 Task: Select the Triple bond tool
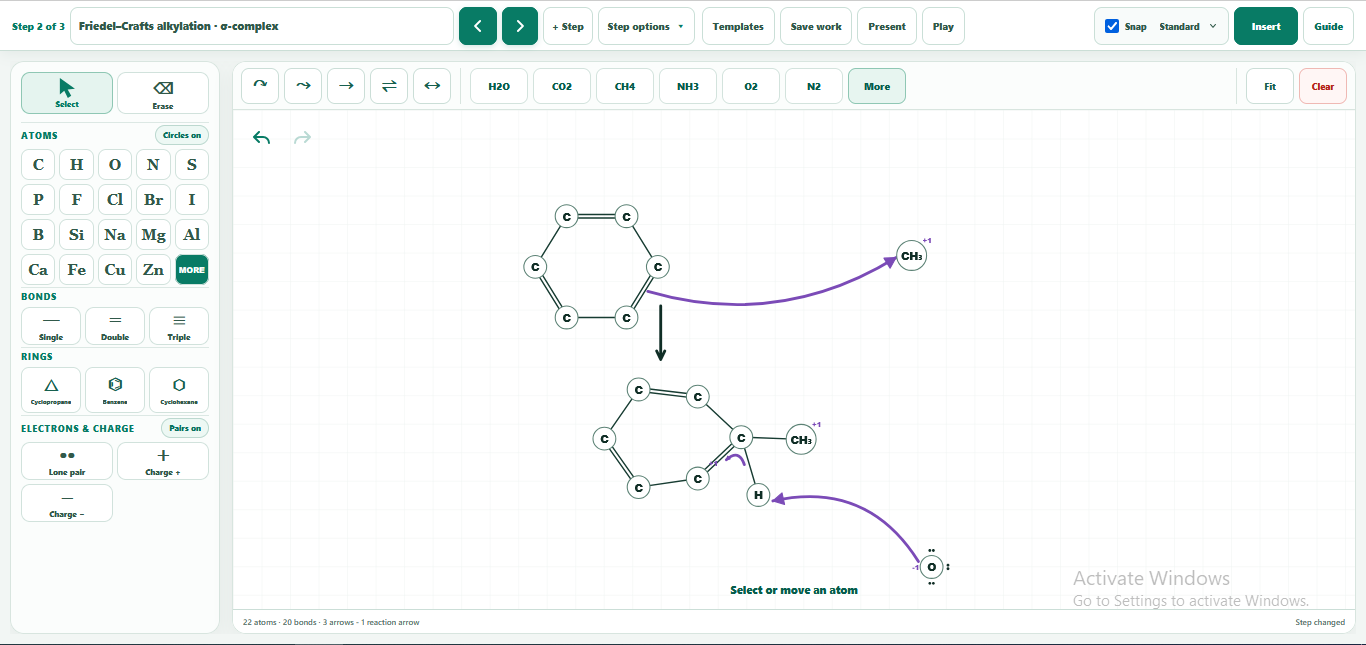tap(179, 326)
